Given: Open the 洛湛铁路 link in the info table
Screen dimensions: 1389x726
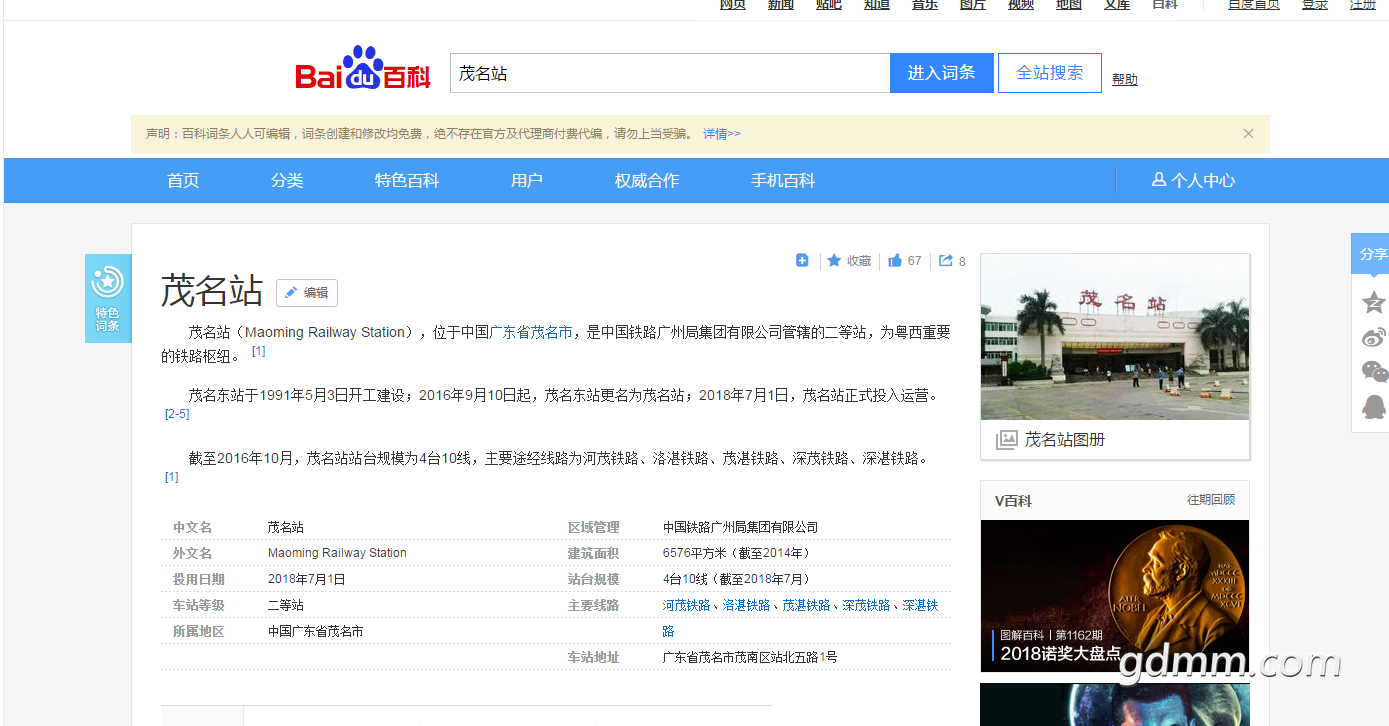Looking at the screenshot, I should click(747, 605).
